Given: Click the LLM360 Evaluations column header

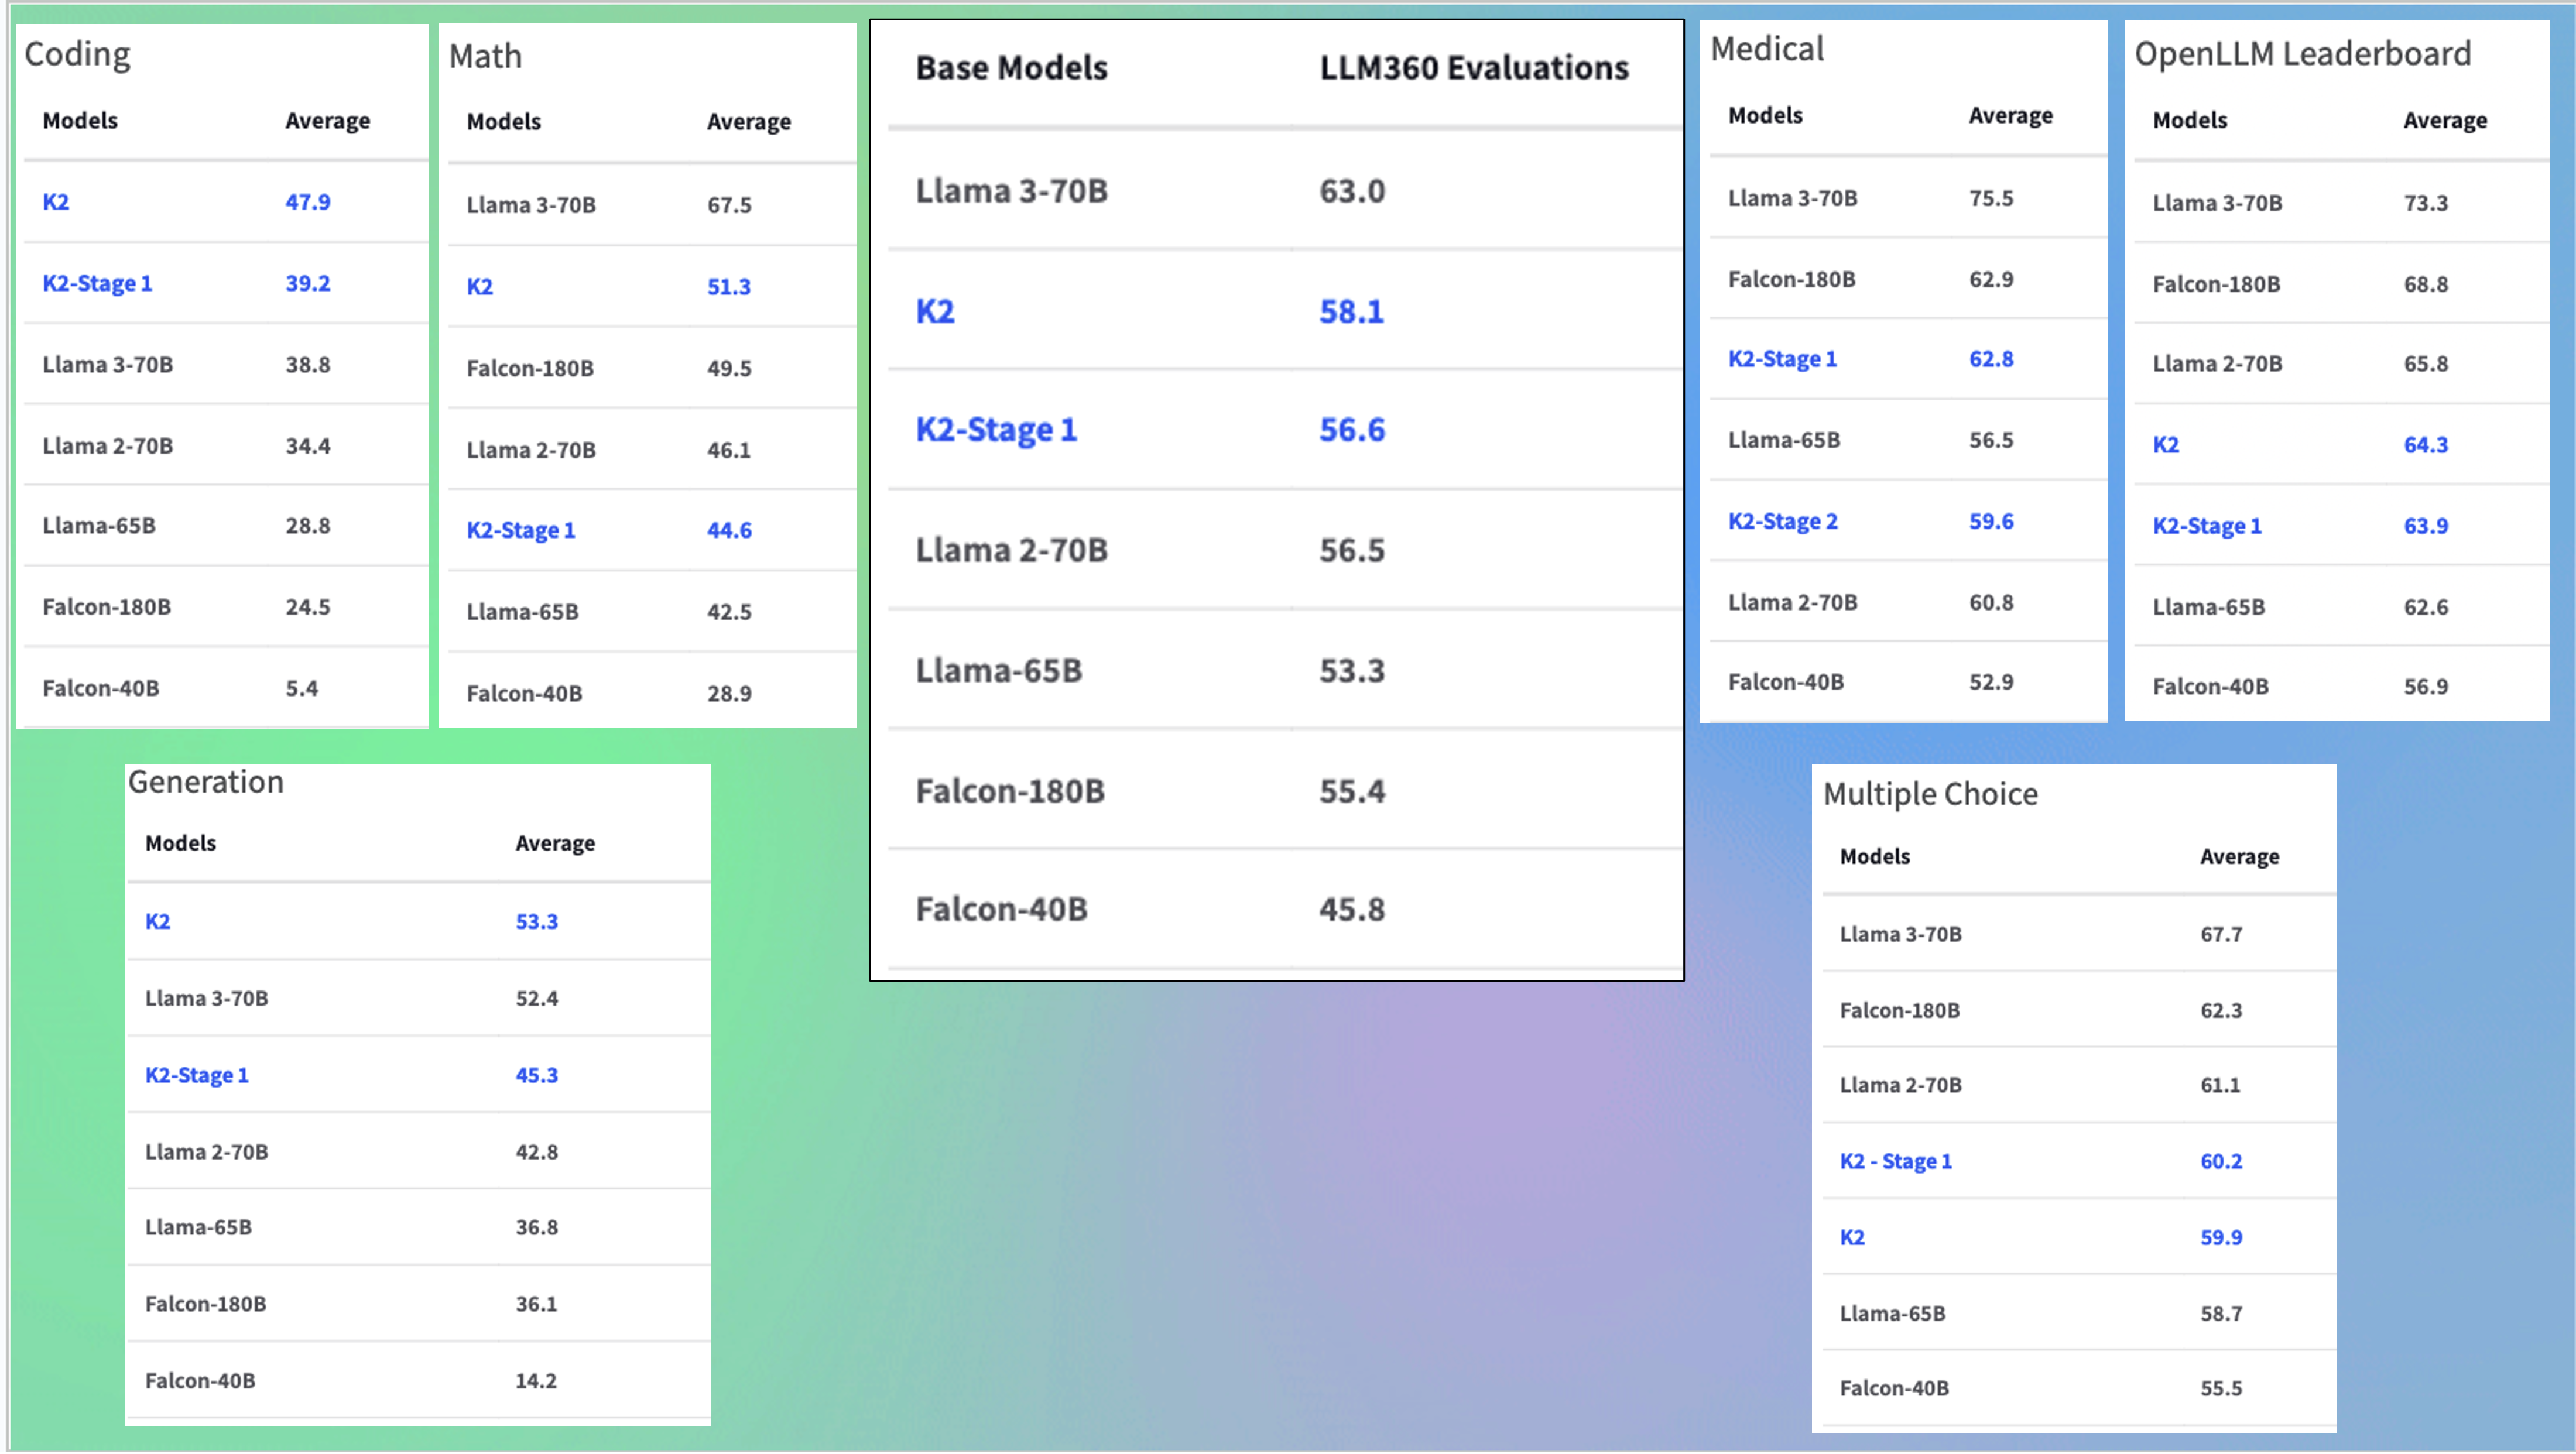Looking at the screenshot, I should tap(1474, 68).
